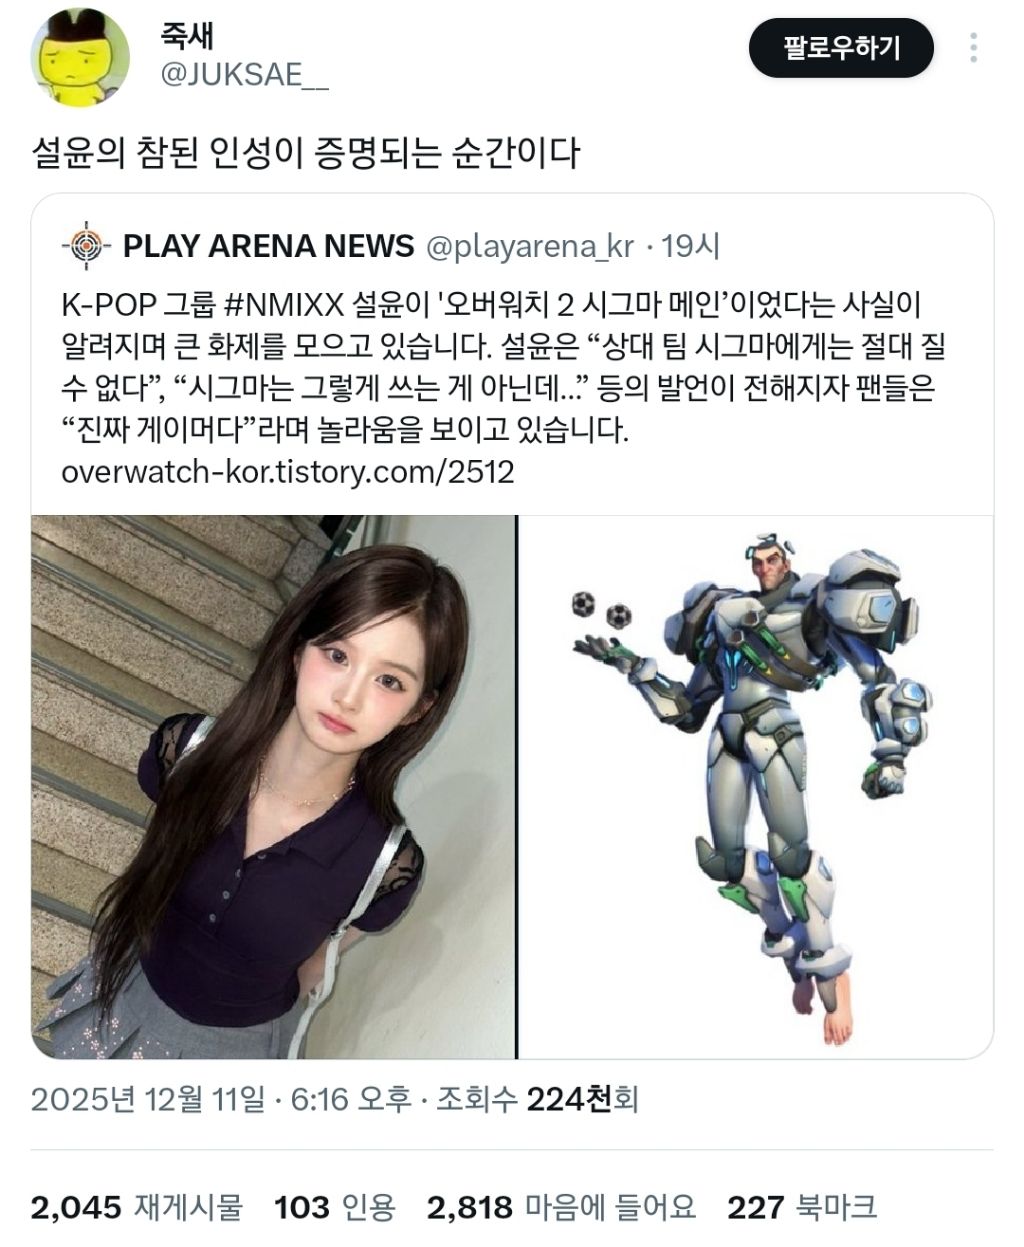Show the 103 인용 quotes list

pyautogui.click(x=335, y=1207)
